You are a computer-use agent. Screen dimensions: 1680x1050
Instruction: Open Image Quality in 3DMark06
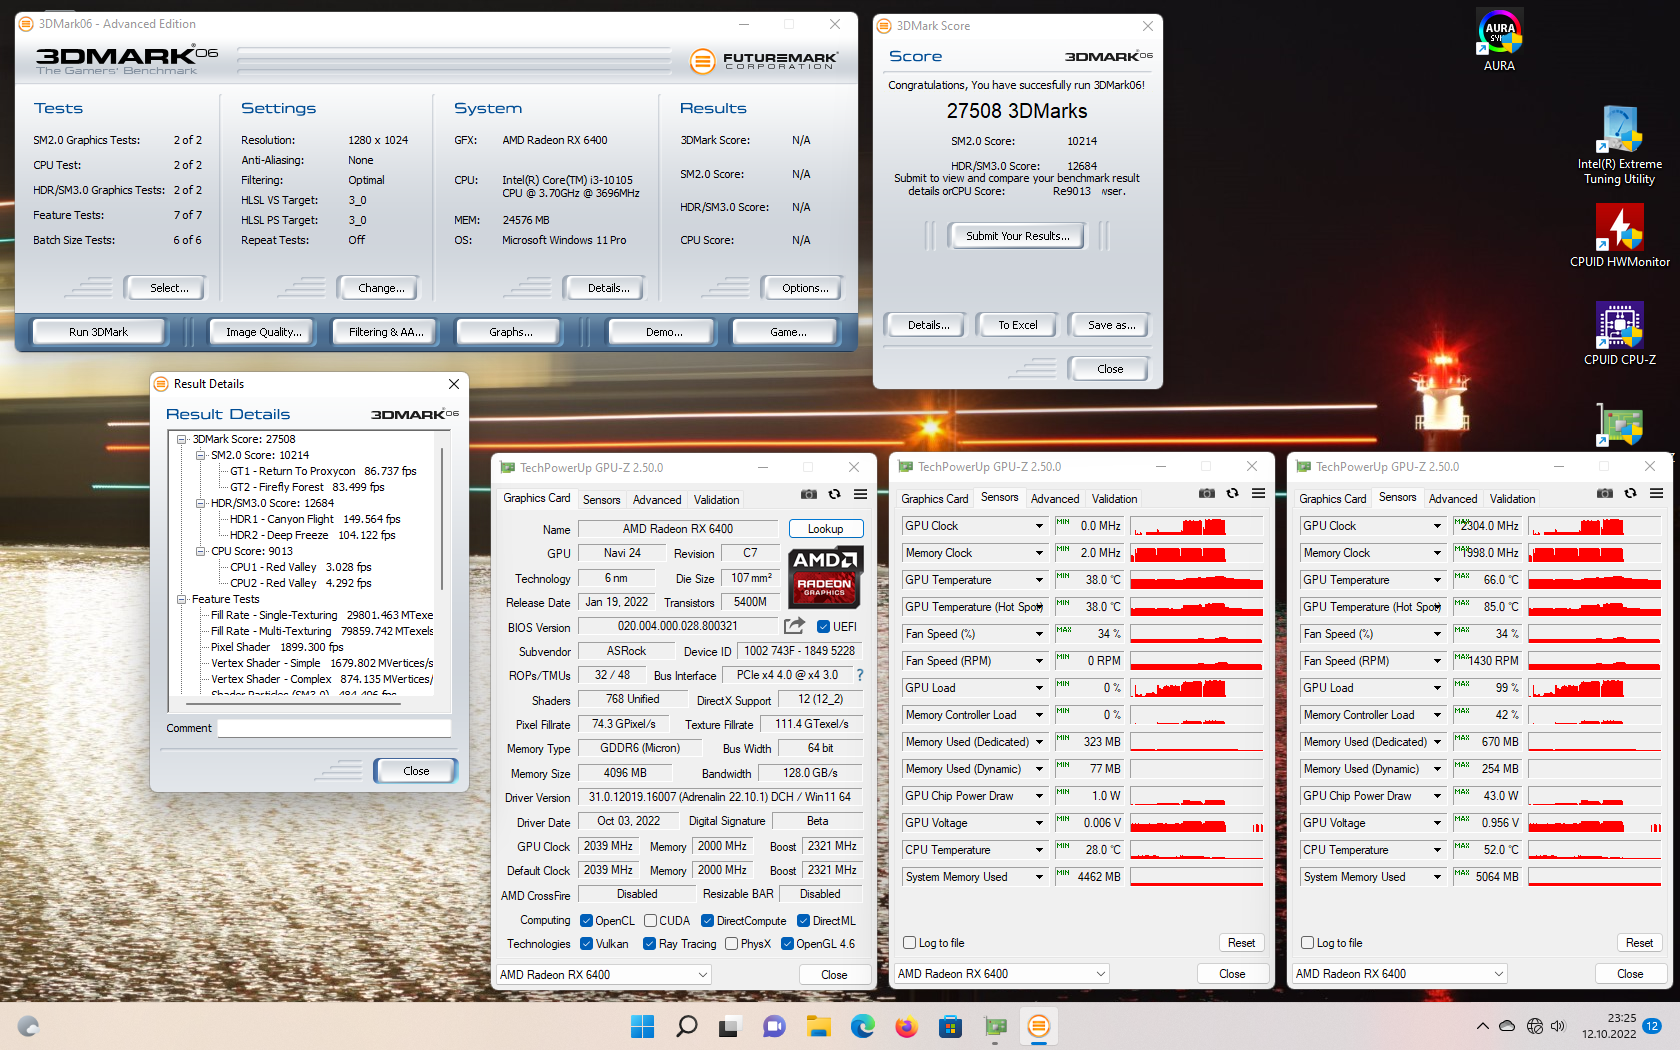[x=263, y=332]
